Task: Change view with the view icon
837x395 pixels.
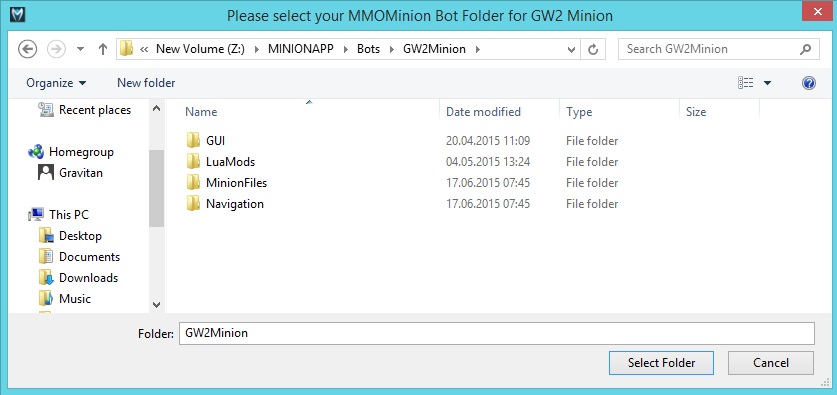Action: [746, 83]
